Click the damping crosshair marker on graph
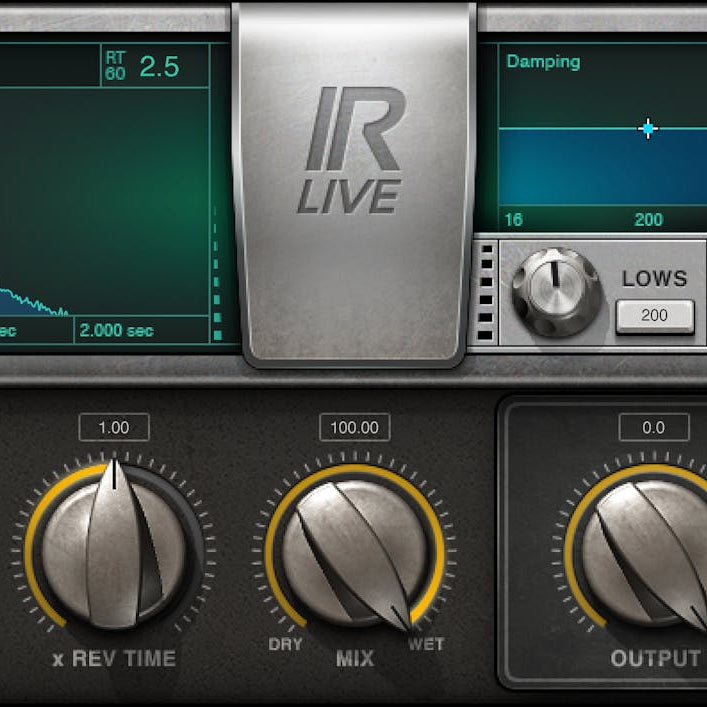 648,129
